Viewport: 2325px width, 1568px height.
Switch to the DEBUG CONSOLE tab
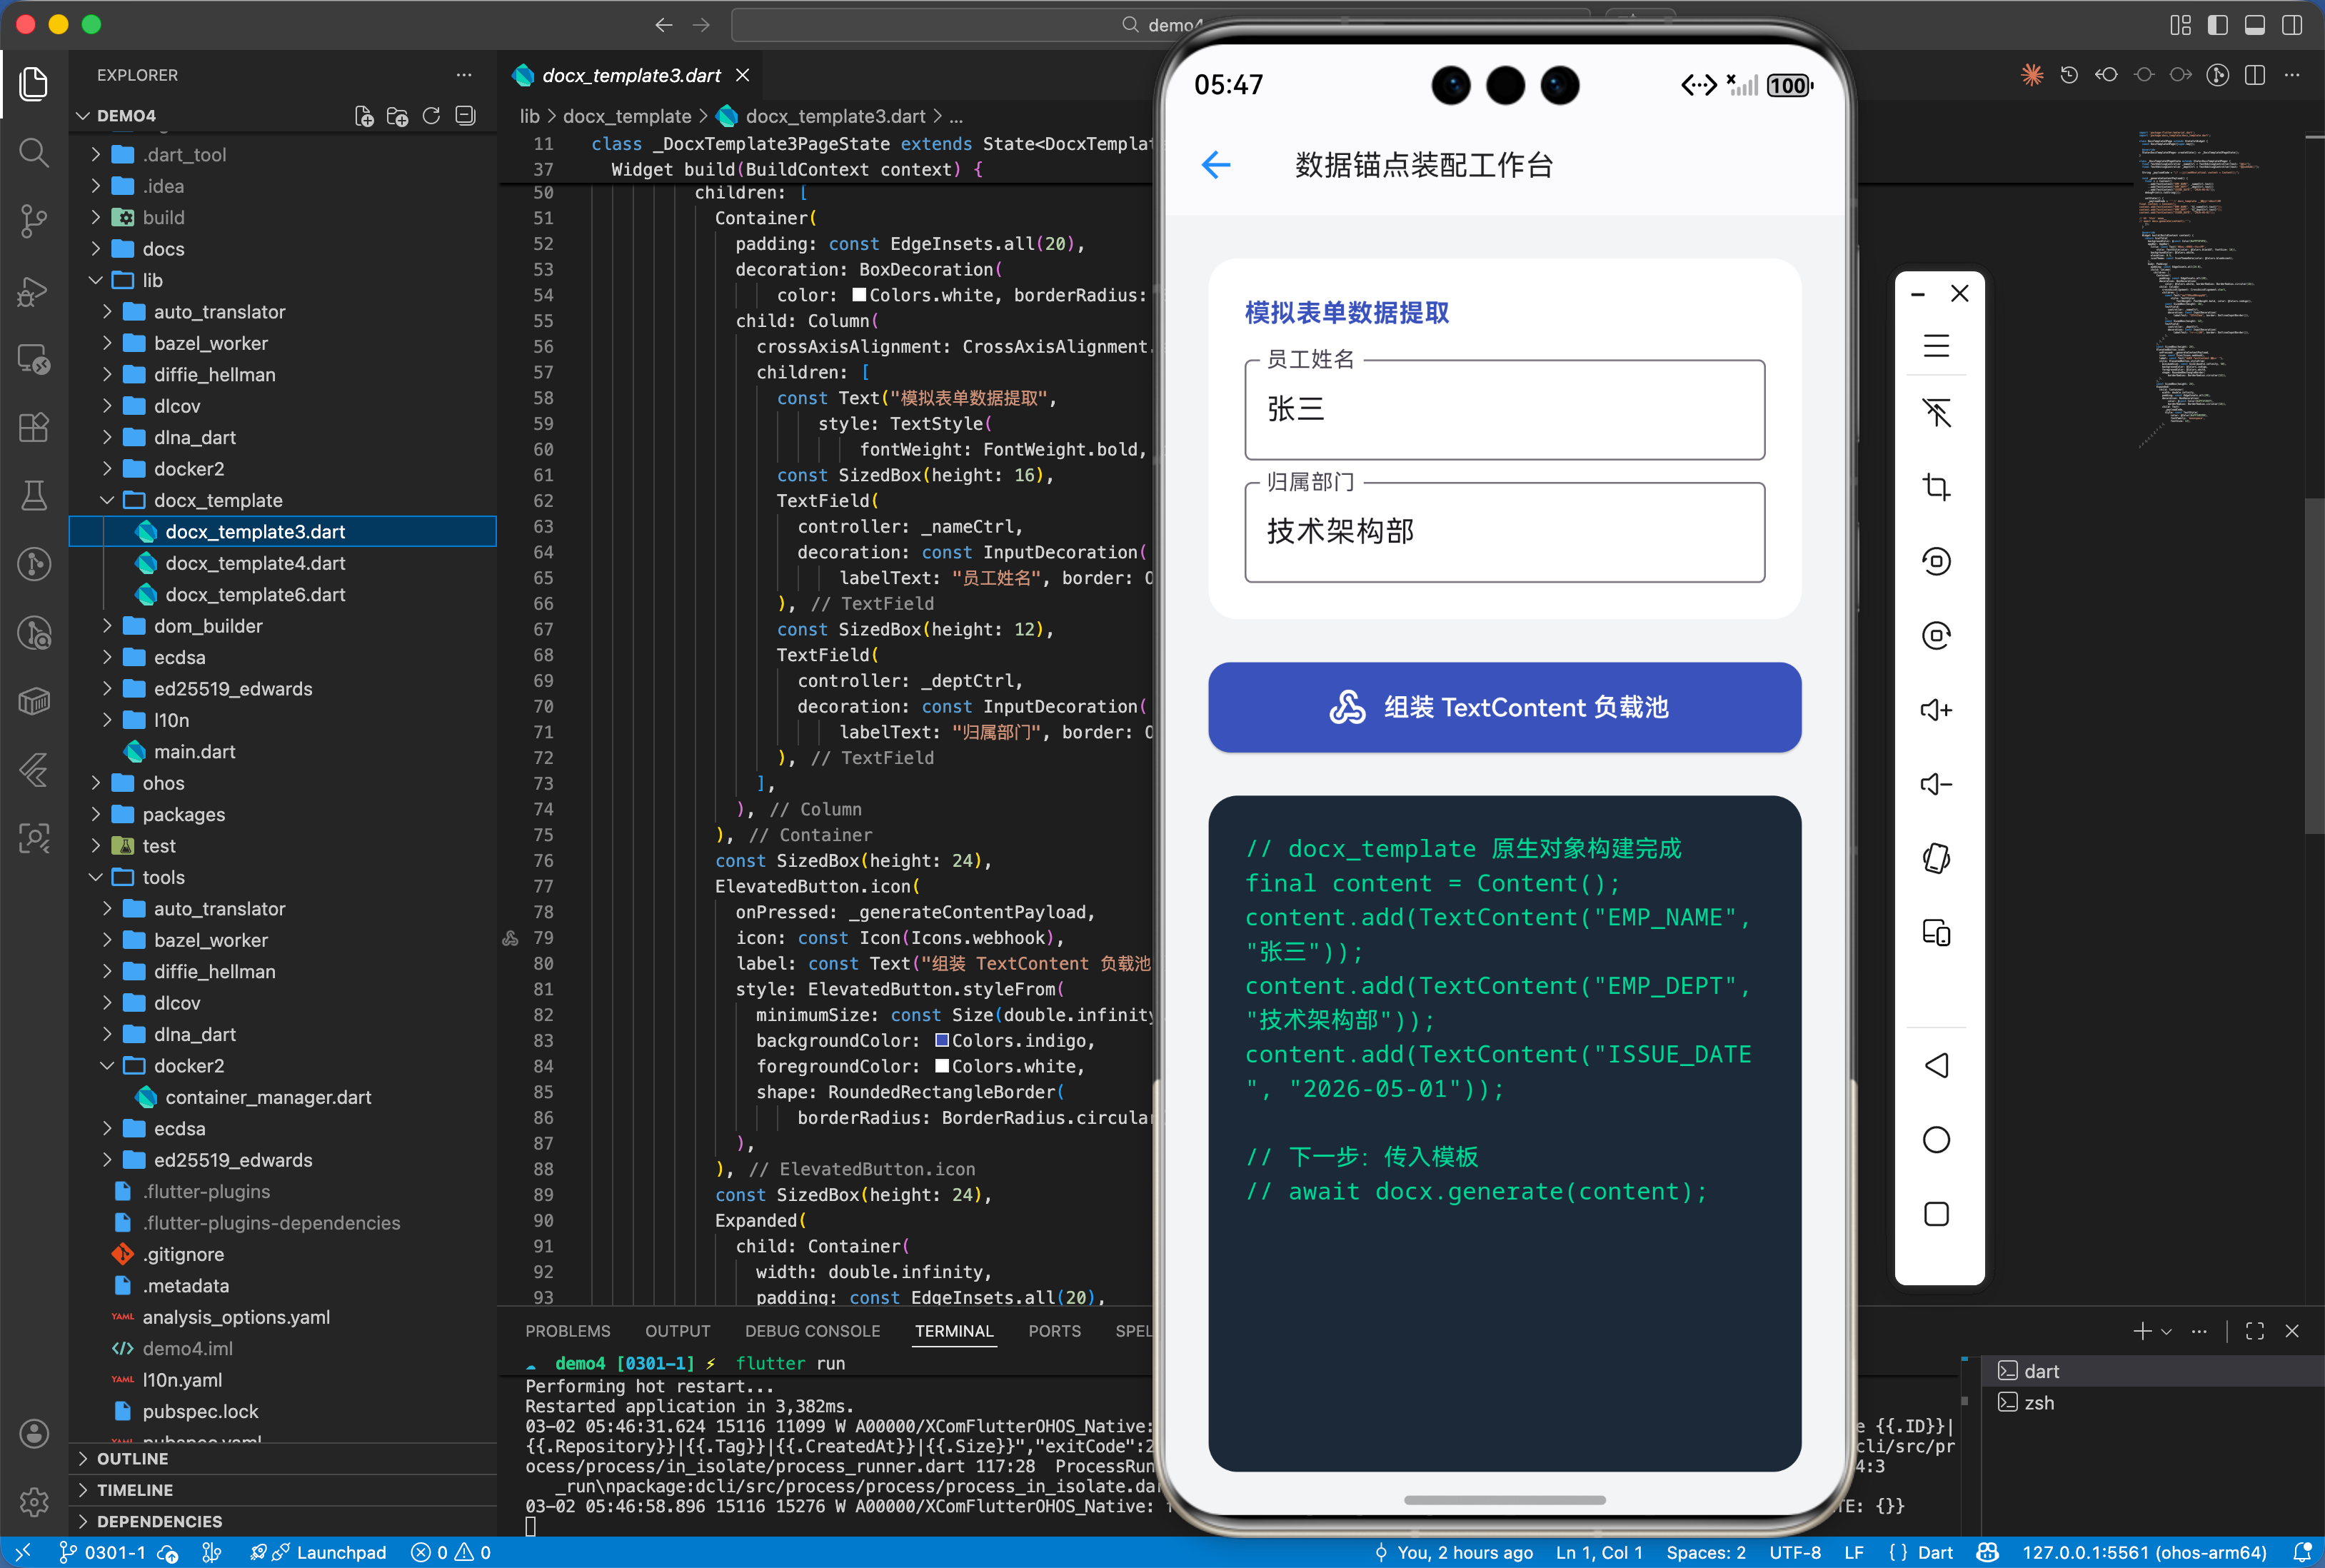tap(813, 1331)
